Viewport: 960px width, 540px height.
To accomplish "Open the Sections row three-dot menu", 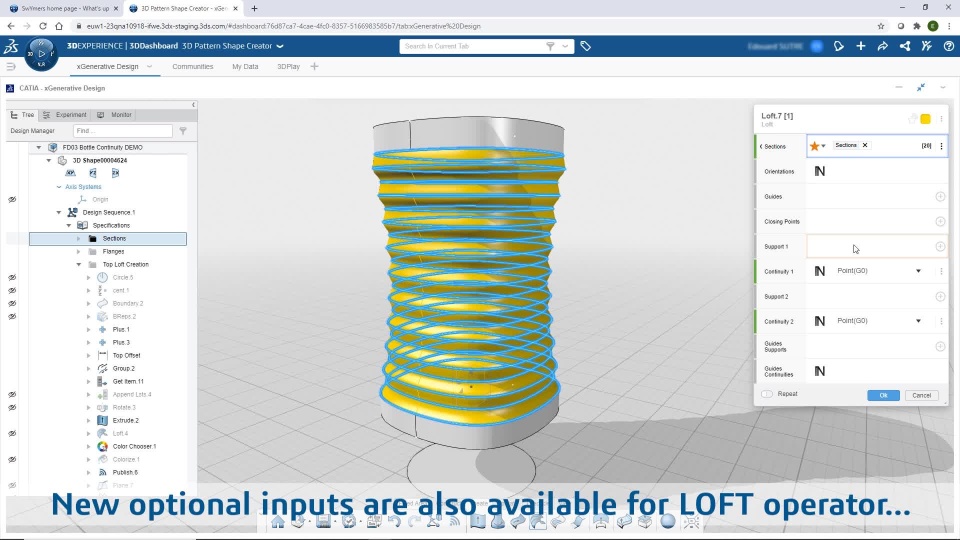I will pos(942,146).
